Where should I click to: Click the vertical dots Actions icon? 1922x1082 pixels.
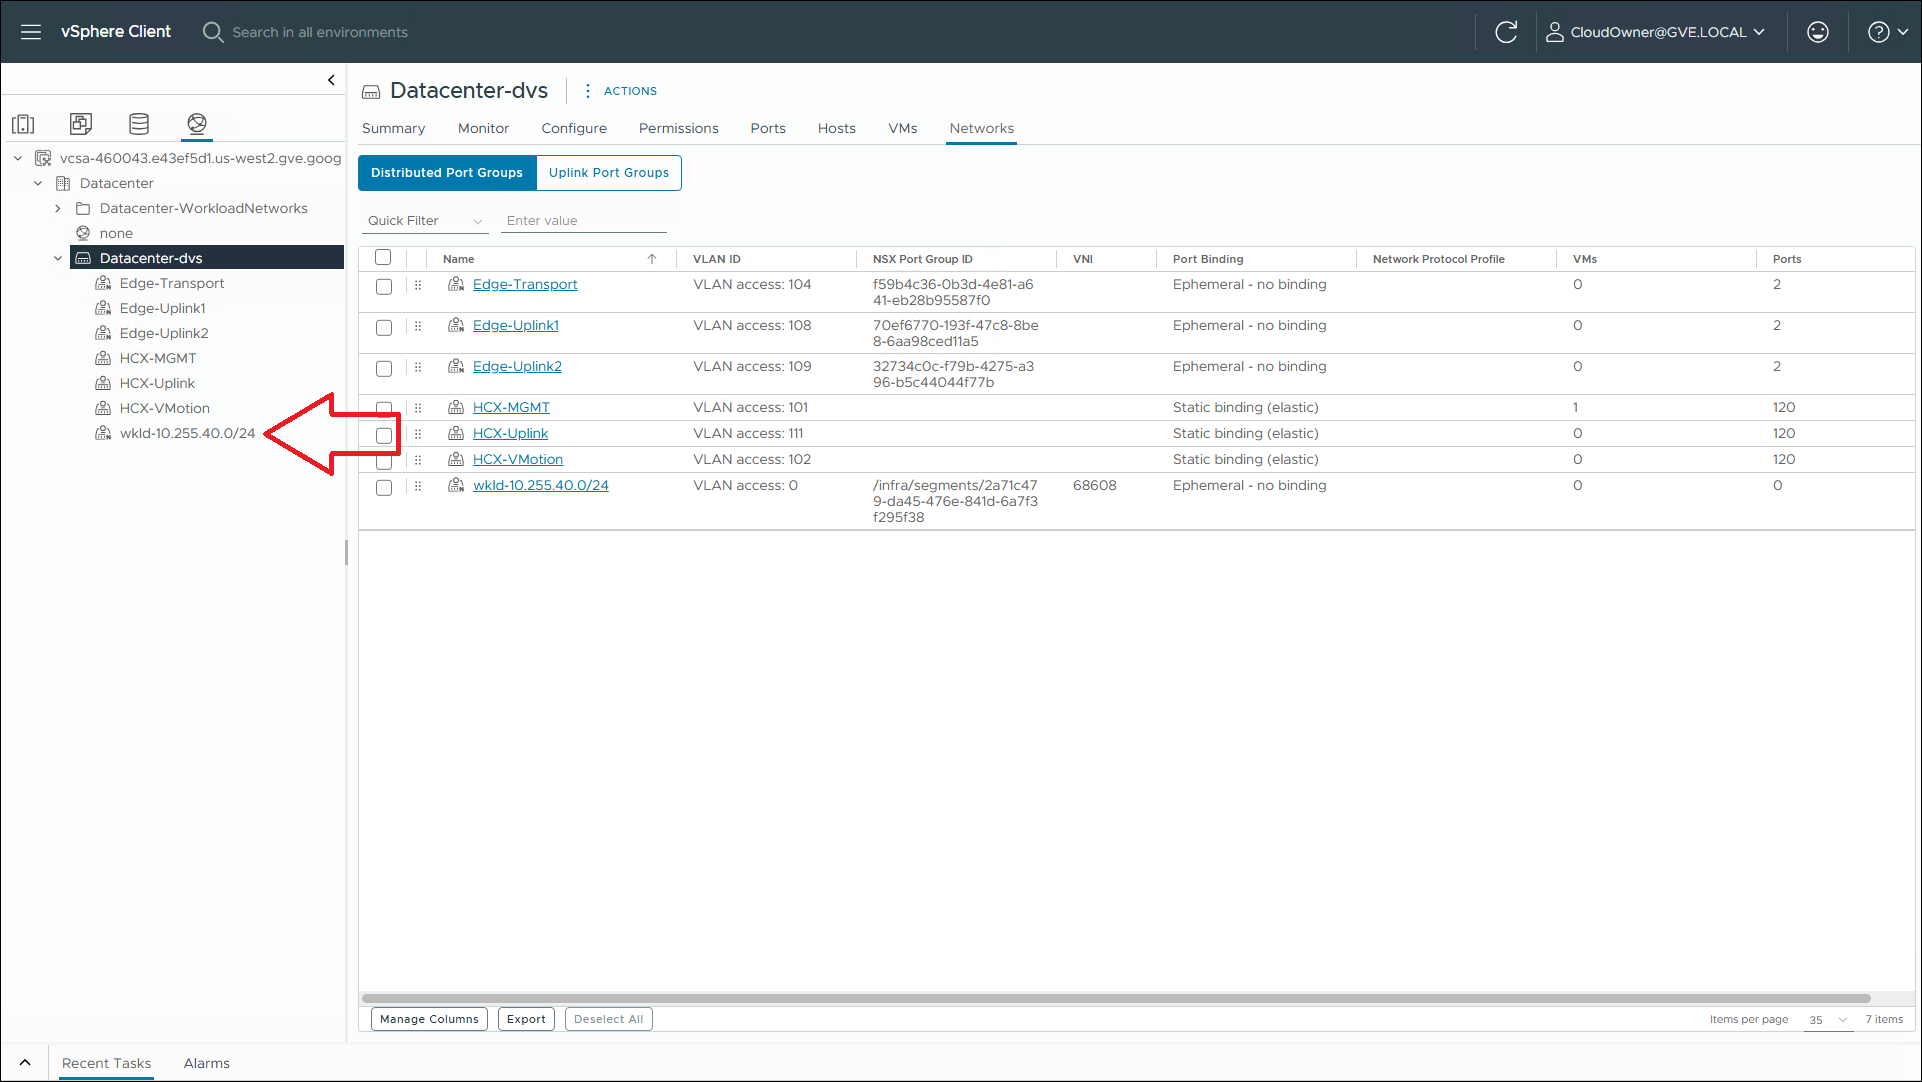[x=587, y=91]
